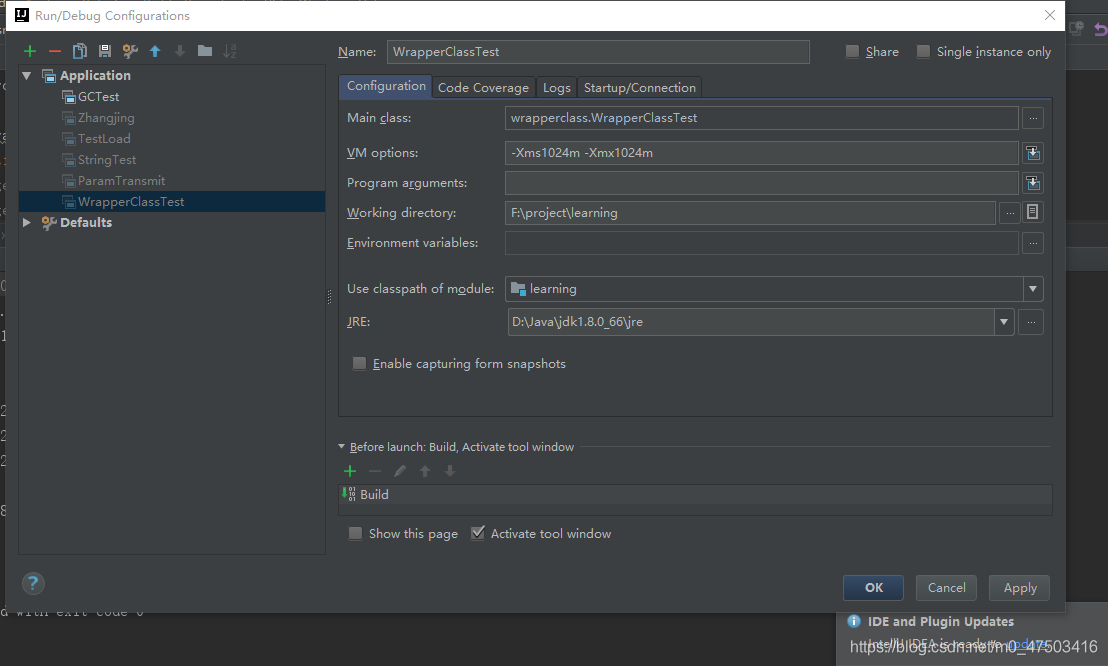Expand the Defaults tree node
This screenshot has width=1108, height=666.
[26, 222]
